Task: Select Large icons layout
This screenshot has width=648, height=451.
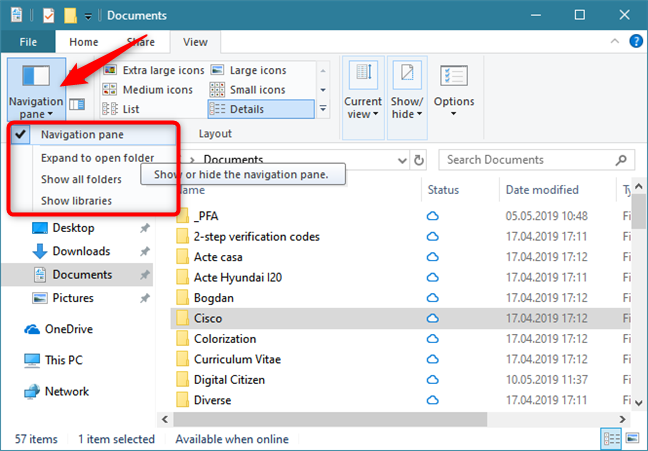Action: [249, 70]
